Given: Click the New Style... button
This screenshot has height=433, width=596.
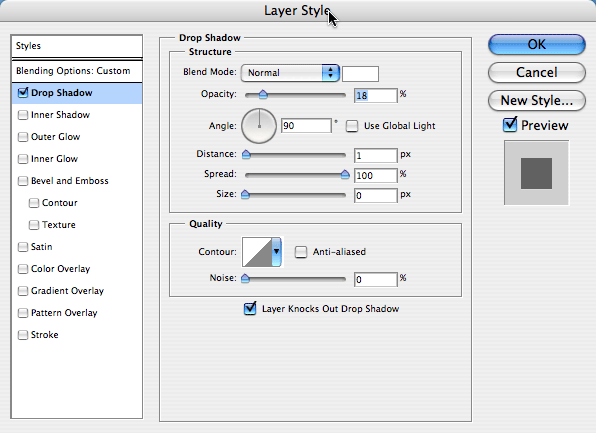Looking at the screenshot, I should (x=536, y=100).
